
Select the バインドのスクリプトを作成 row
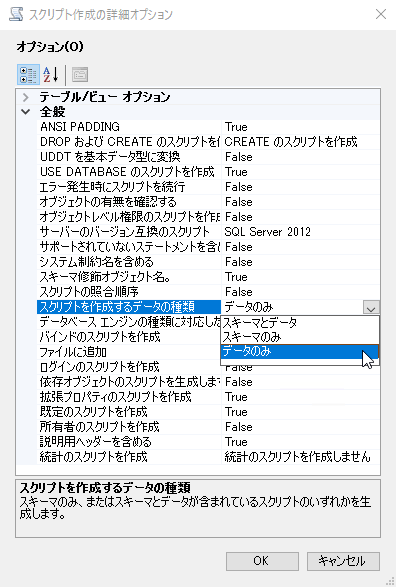(x=128, y=337)
